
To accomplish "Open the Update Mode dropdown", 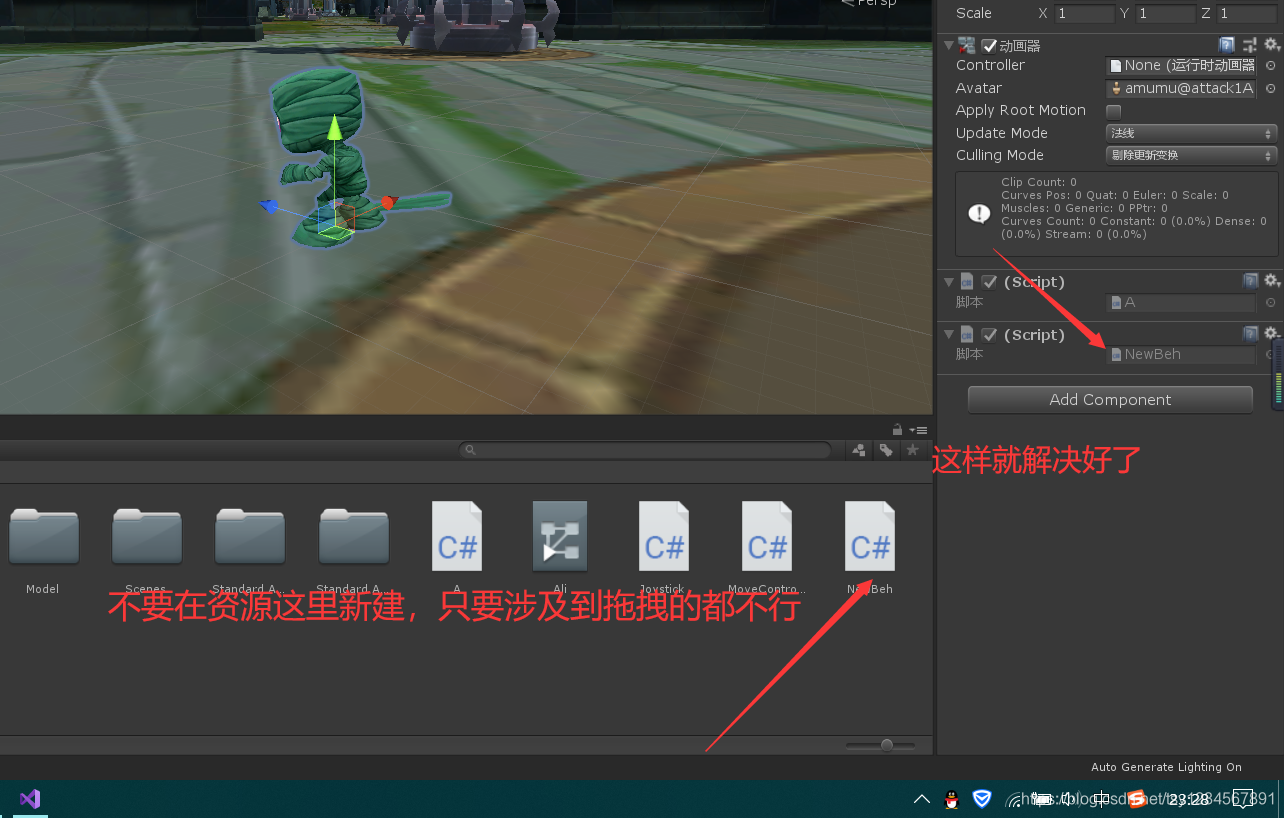I will tap(1191, 133).
